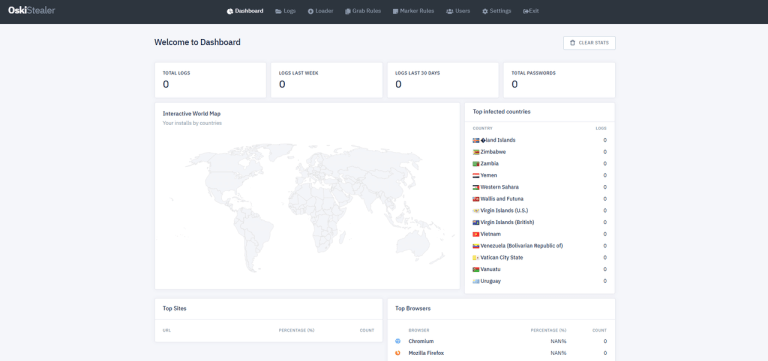This screenshot has height=361, width=768.
Task: Click the Zimbabwe flag icon
Action: point(476,152)
